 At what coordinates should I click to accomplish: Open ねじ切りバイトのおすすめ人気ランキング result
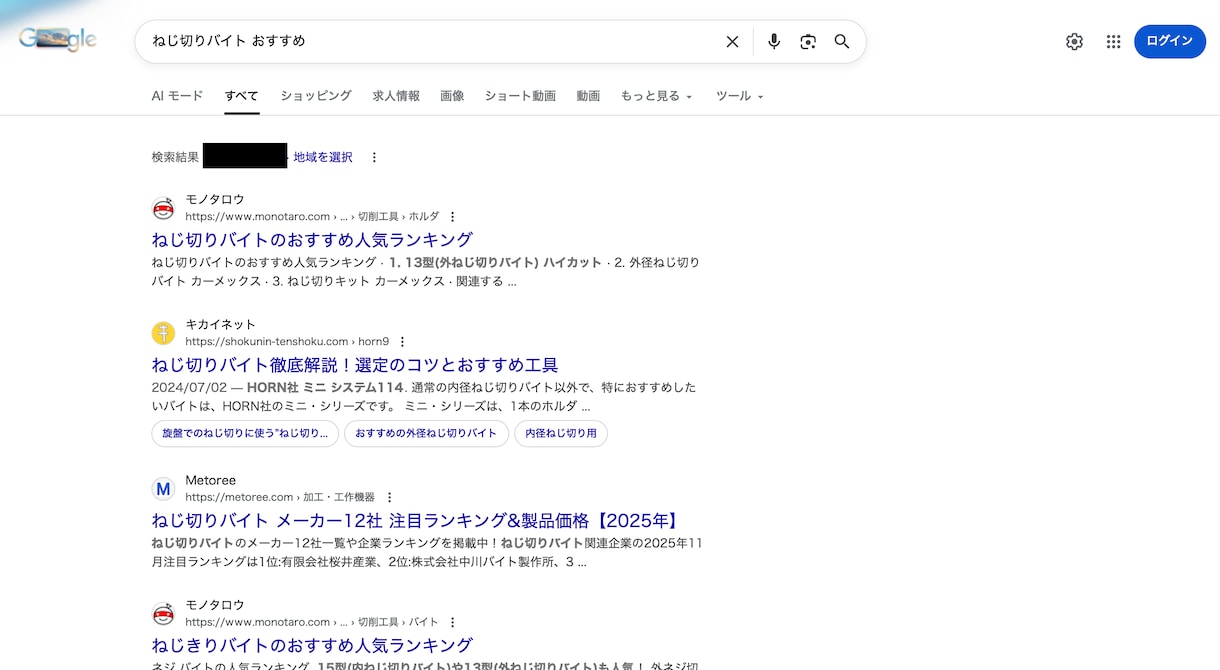[x=312, y=240]
